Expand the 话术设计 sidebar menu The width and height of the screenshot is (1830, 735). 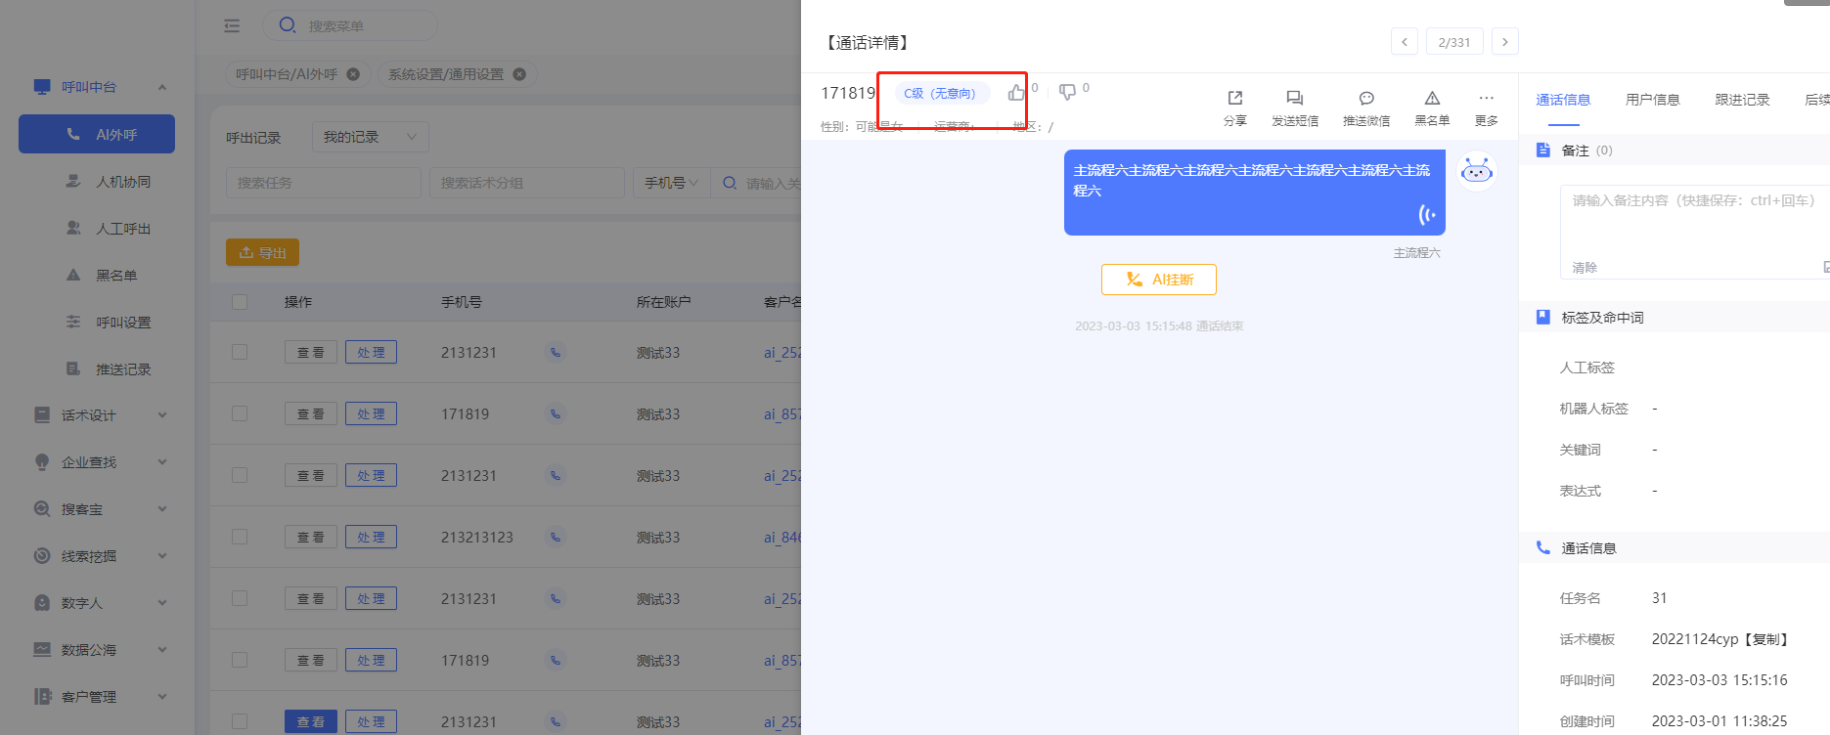(x=100, y=415)
